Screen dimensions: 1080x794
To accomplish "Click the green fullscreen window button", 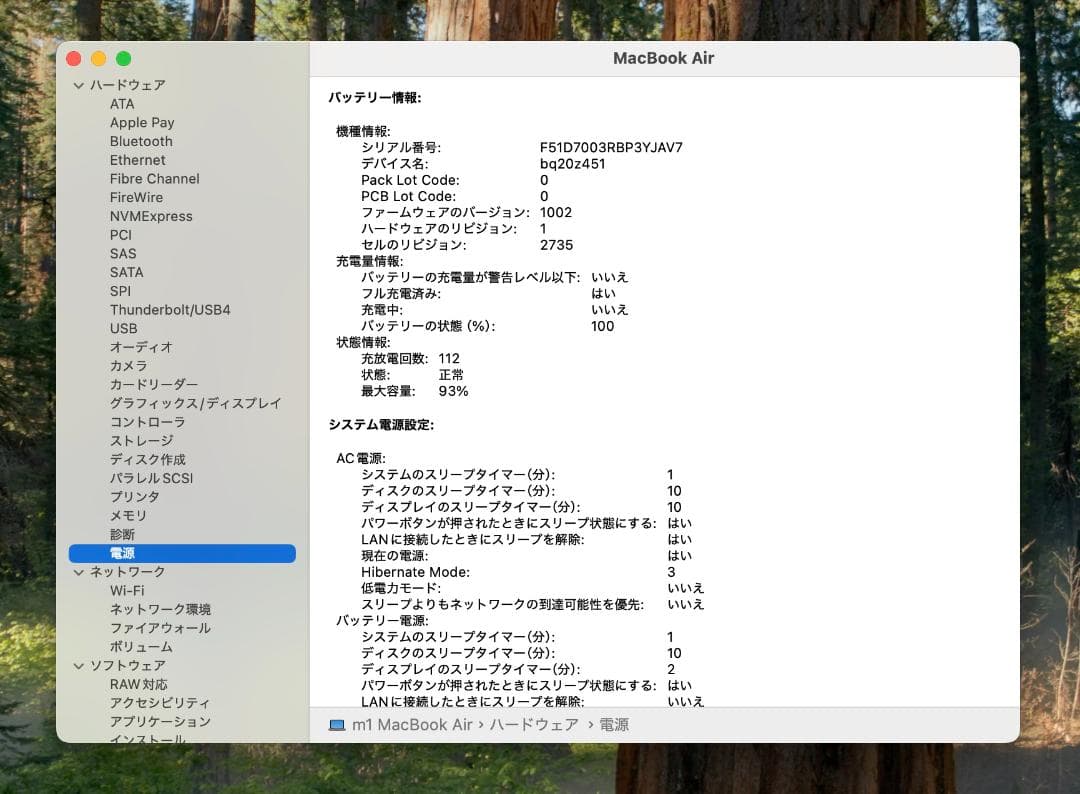I will 124,59.
